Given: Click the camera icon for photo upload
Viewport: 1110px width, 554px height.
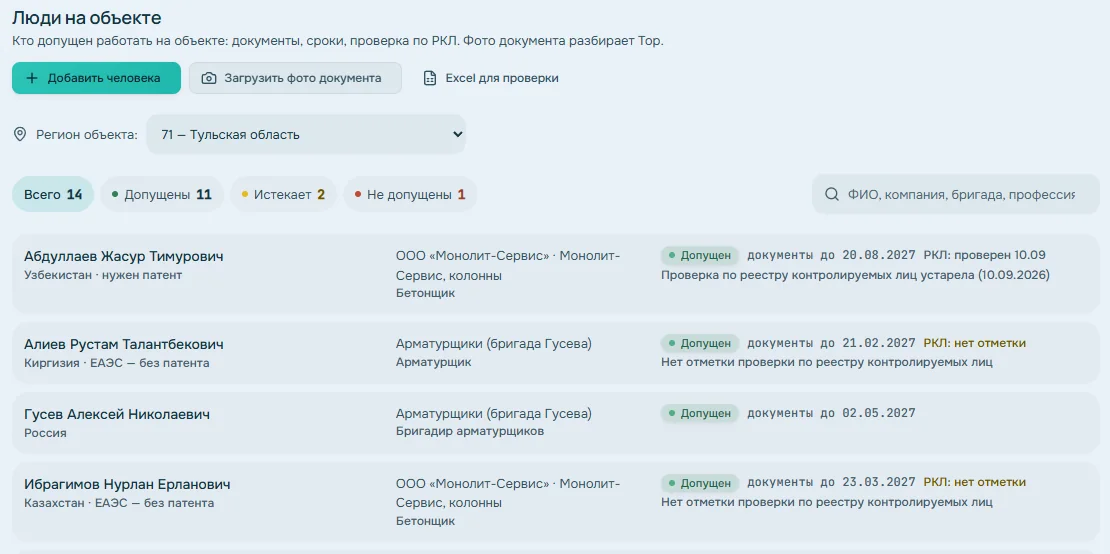Looking at the screenshot, I should pos(209,78).
